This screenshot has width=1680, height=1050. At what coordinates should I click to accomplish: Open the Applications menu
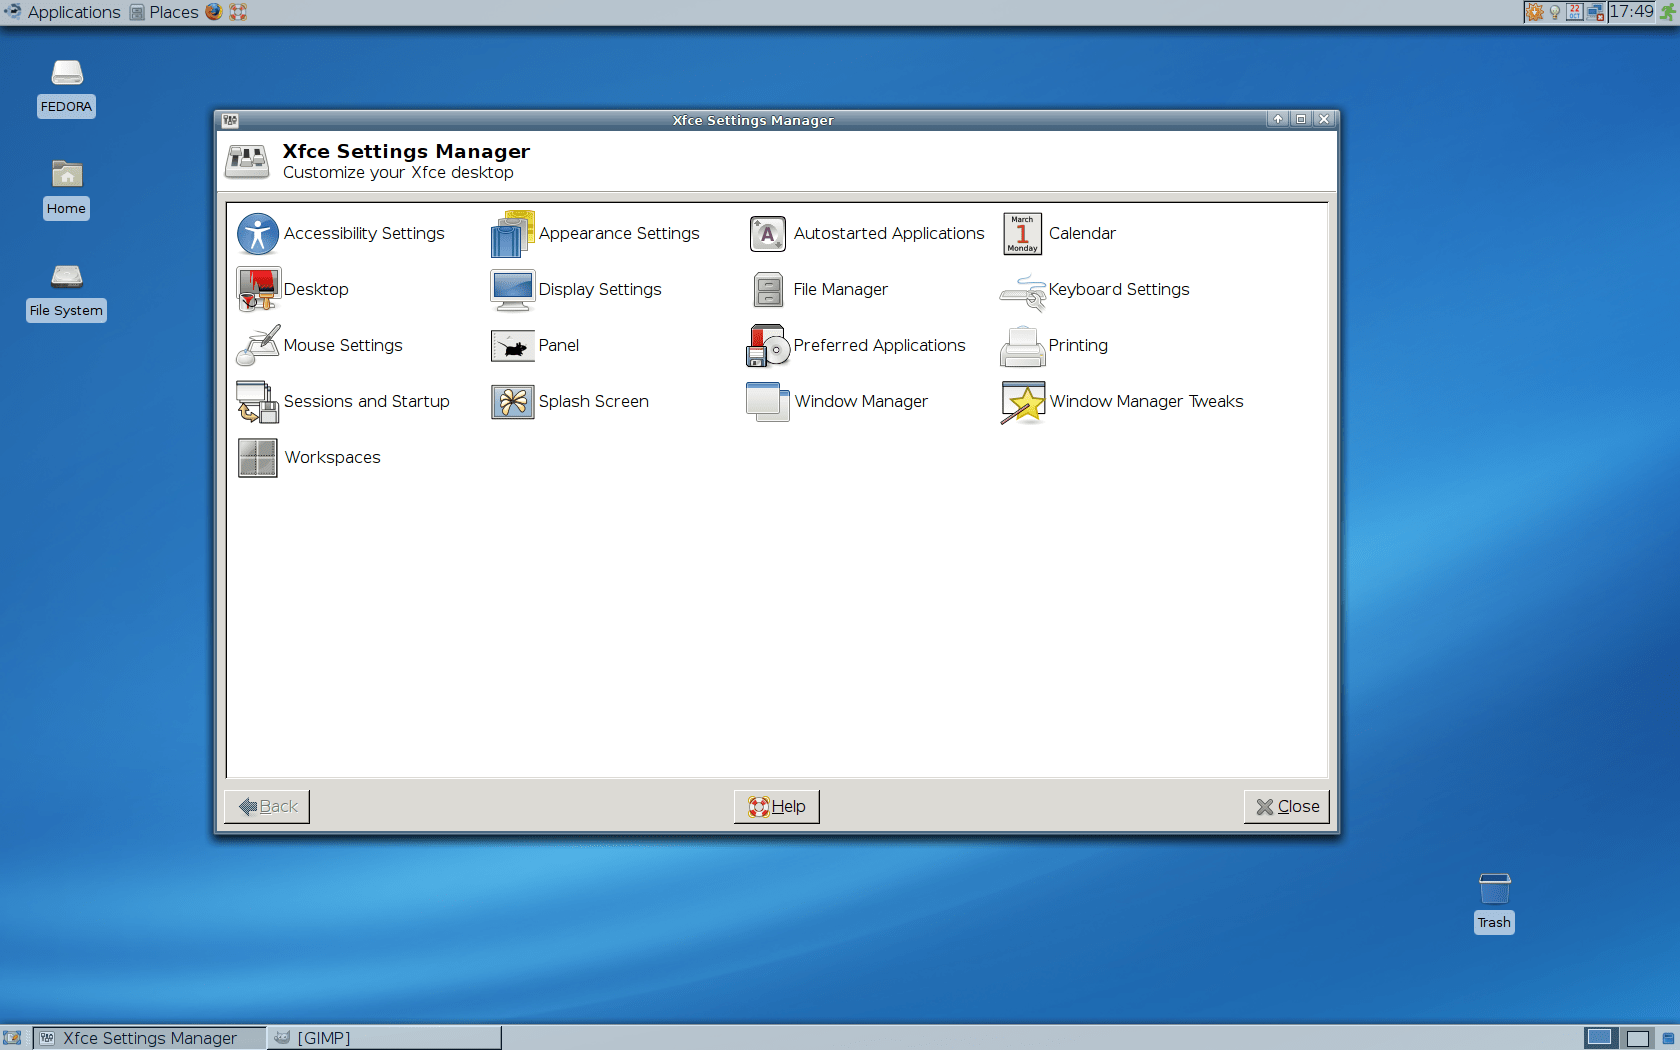pyautogui.click(x=63, y=12)
